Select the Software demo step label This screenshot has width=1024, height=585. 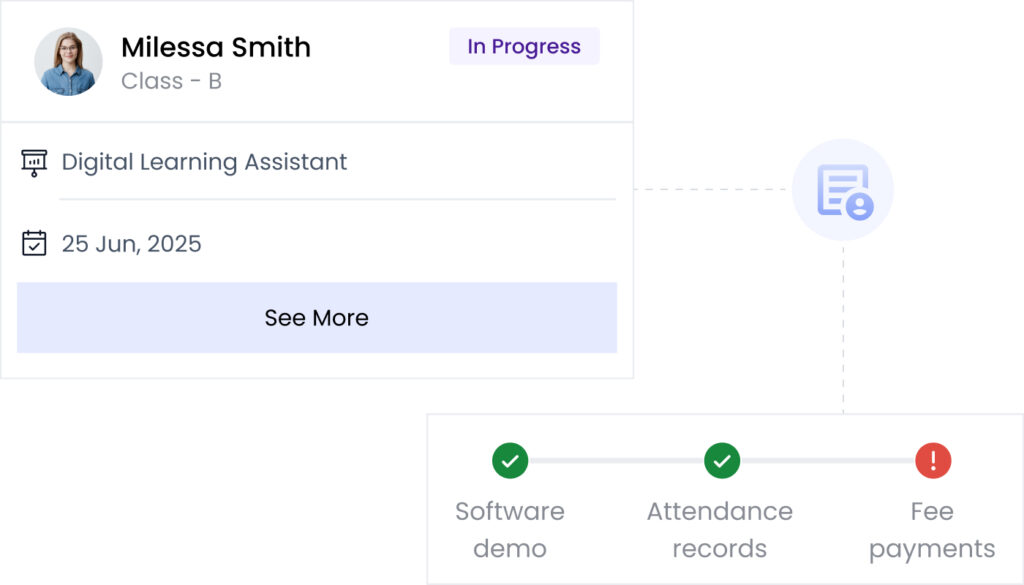click(510, 529)
